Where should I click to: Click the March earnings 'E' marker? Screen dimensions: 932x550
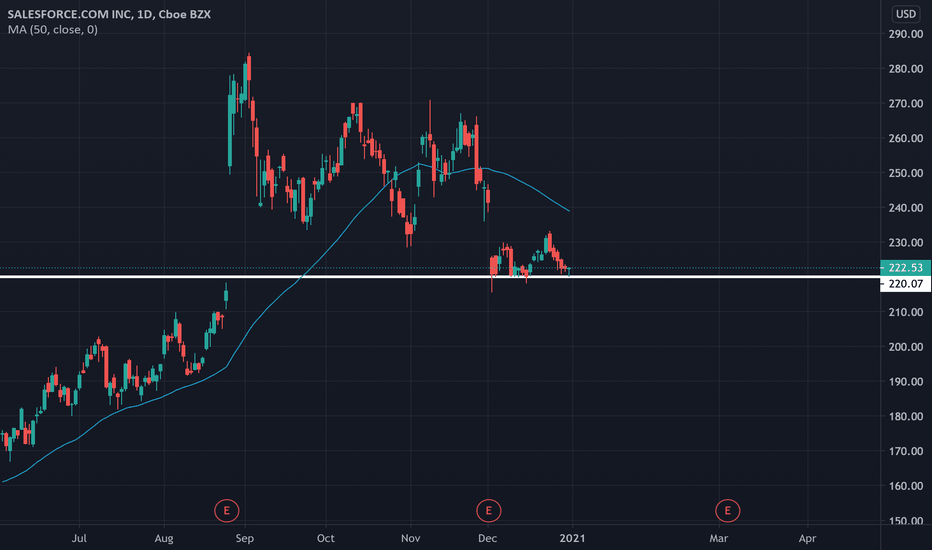728,510
